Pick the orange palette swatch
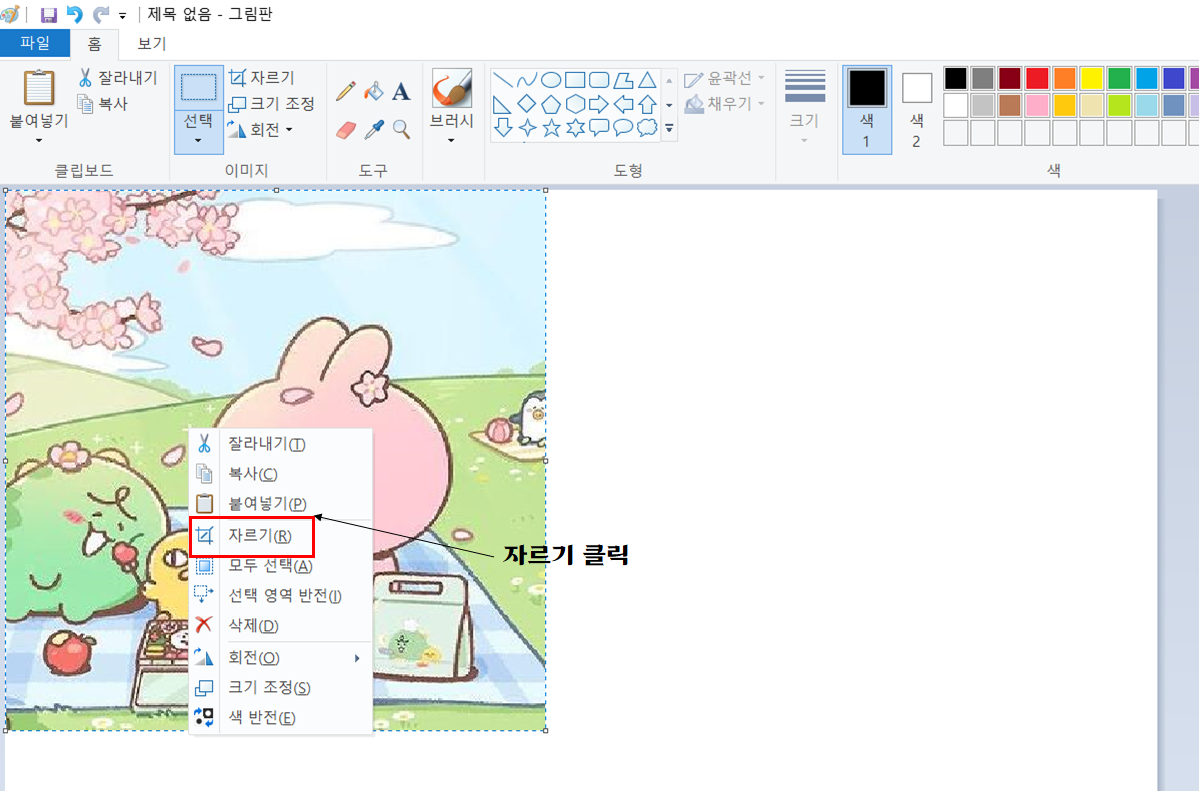The image size is (1199, 791). [1064, 78]
